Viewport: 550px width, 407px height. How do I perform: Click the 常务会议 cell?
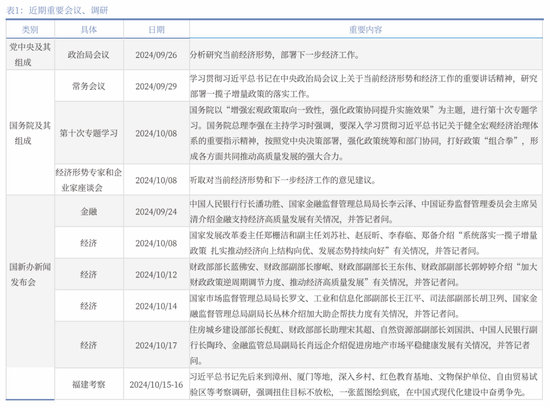tap(89, 86)
